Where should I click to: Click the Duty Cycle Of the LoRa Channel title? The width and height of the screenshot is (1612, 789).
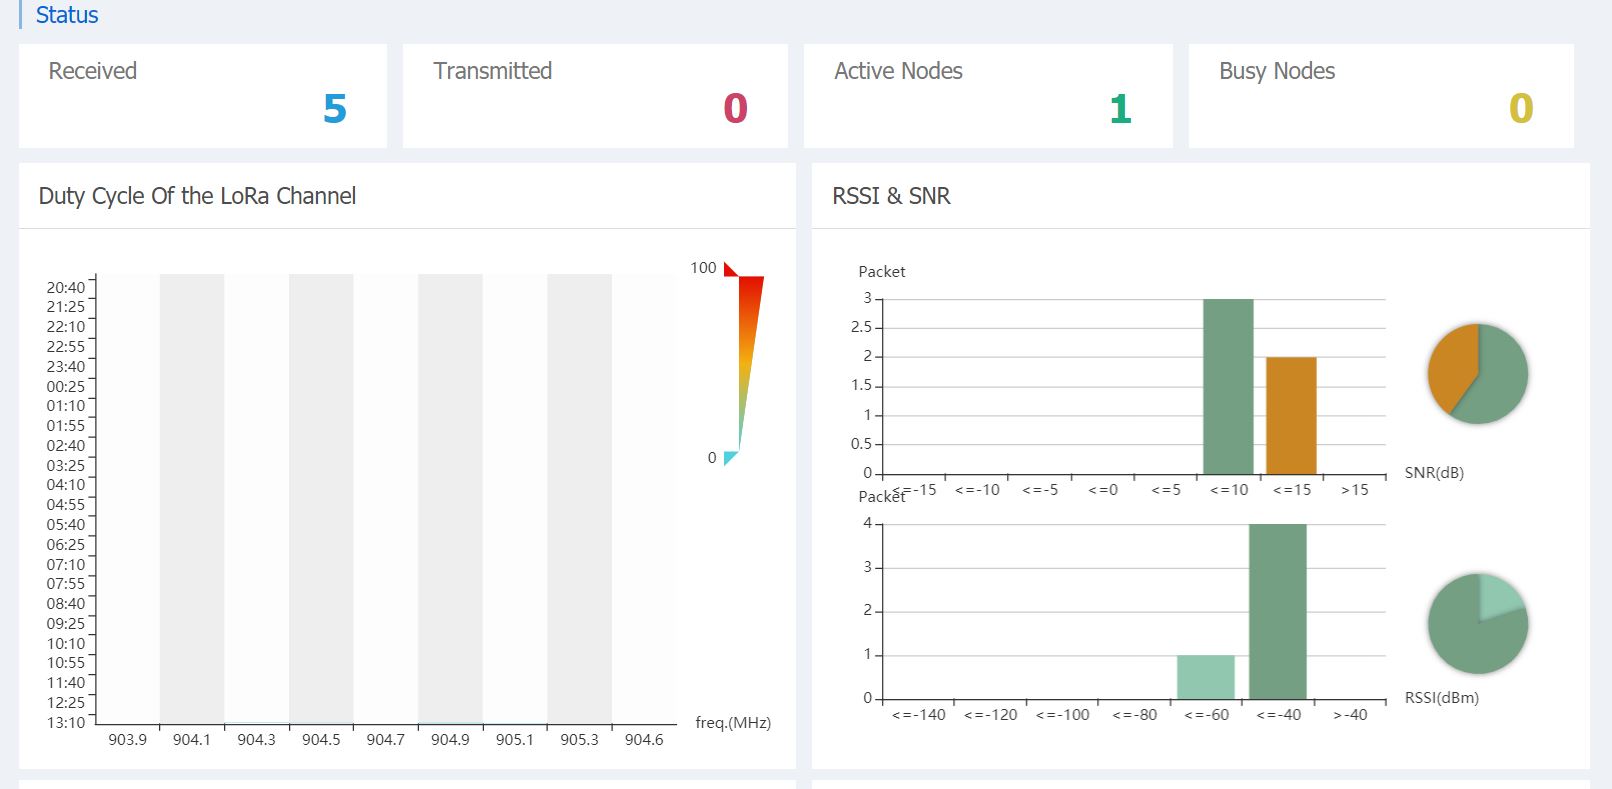point(197,196)
